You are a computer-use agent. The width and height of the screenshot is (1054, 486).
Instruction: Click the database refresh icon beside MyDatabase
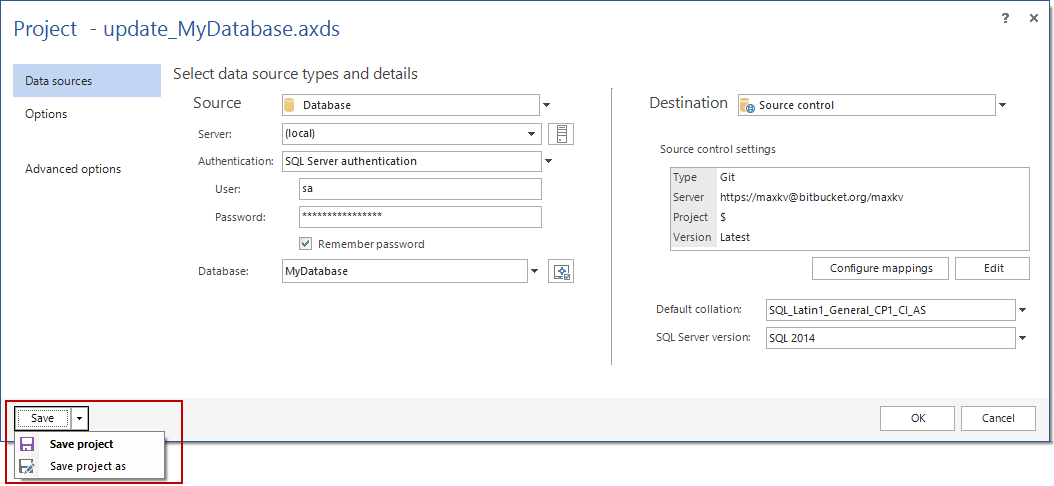[x=561, y=271]
